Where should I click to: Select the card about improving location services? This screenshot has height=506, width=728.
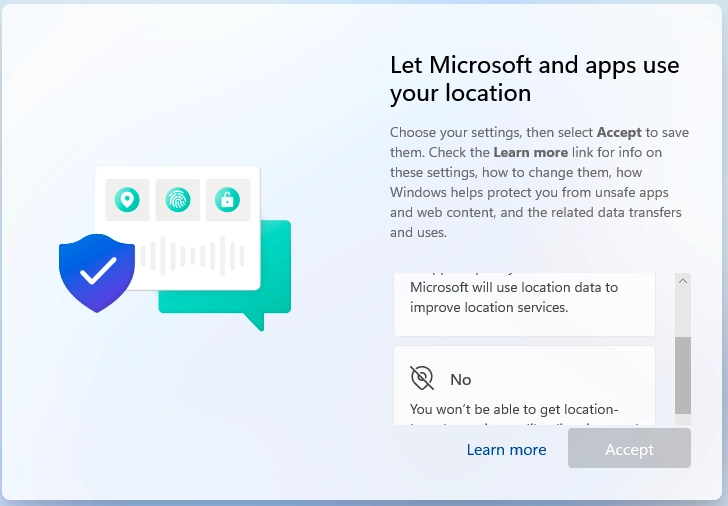tap(524, 304)
